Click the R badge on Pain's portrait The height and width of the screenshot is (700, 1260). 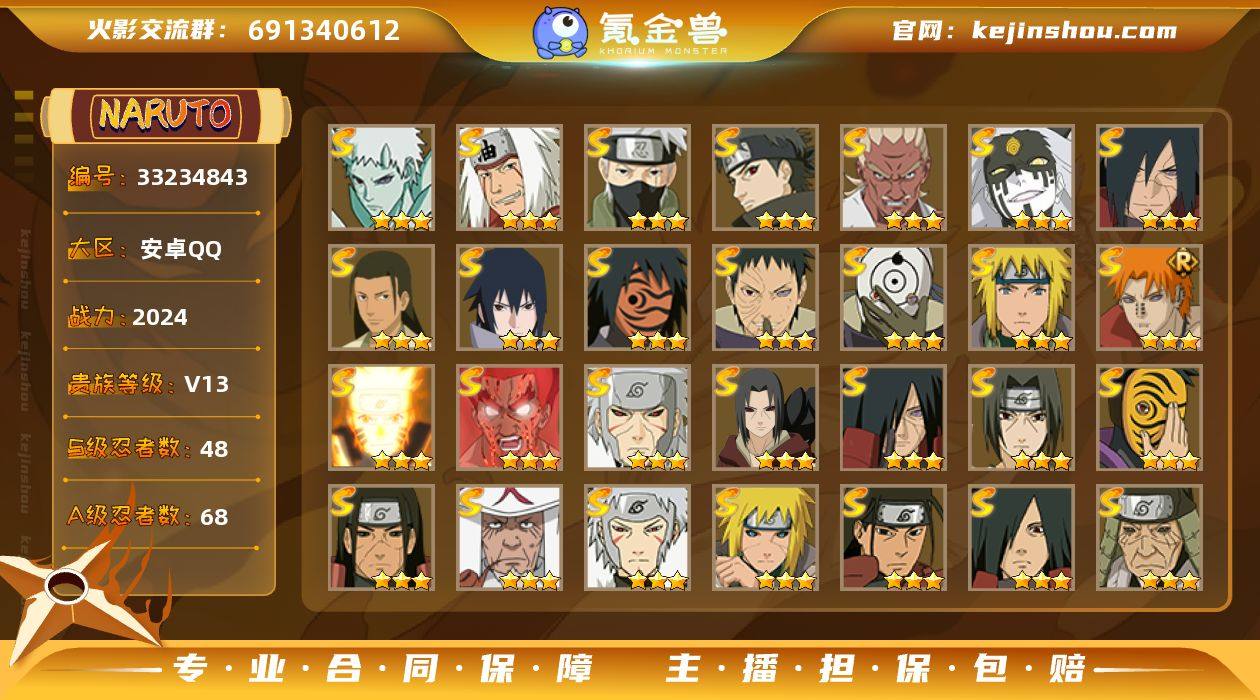point(1186,260)
